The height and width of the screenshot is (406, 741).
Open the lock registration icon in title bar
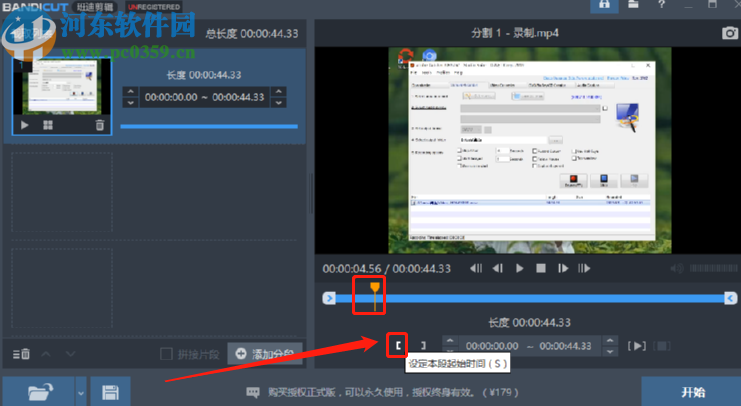(x=604, y=5)
